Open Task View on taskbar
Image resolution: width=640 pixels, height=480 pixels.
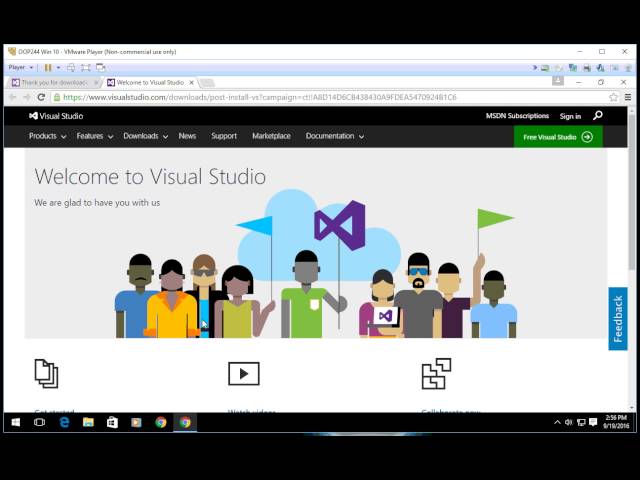(39, 422)
